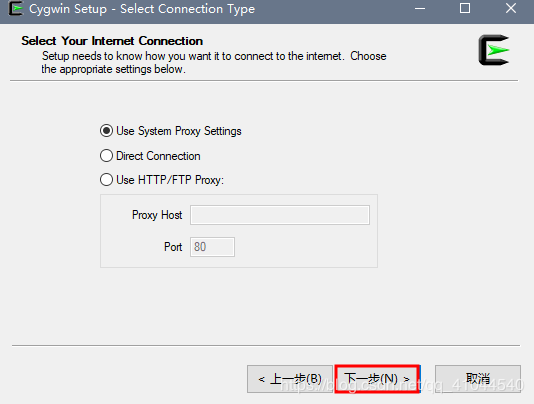Maximize the Cygwin Setup window
Image resolution: width=534 pixels, height=404 pixels.
tap(465, 8)
